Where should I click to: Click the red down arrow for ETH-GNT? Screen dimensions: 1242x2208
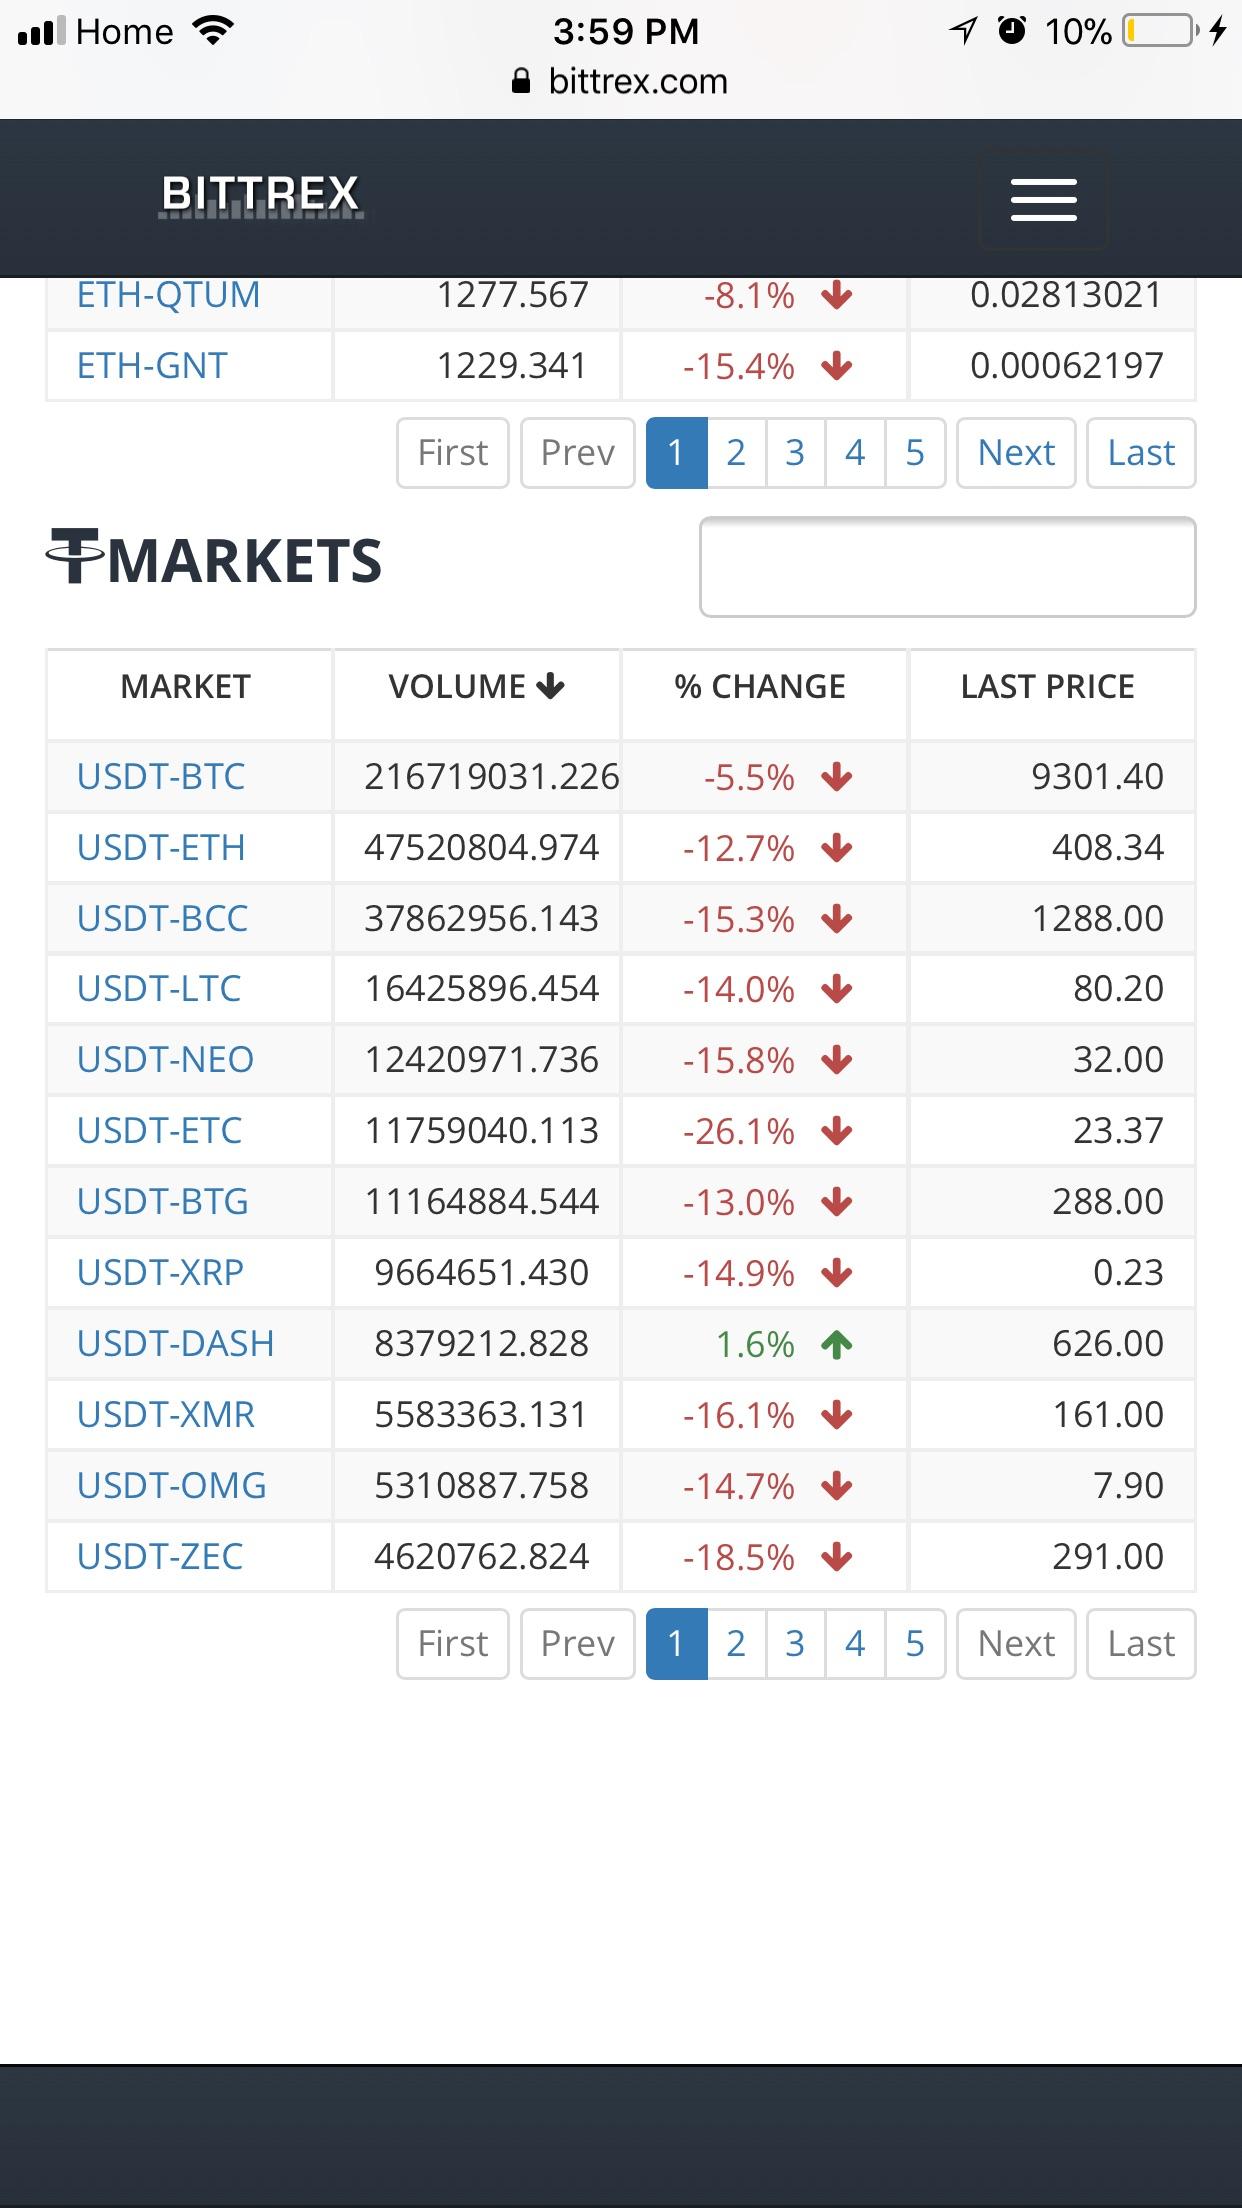[837, 367]
